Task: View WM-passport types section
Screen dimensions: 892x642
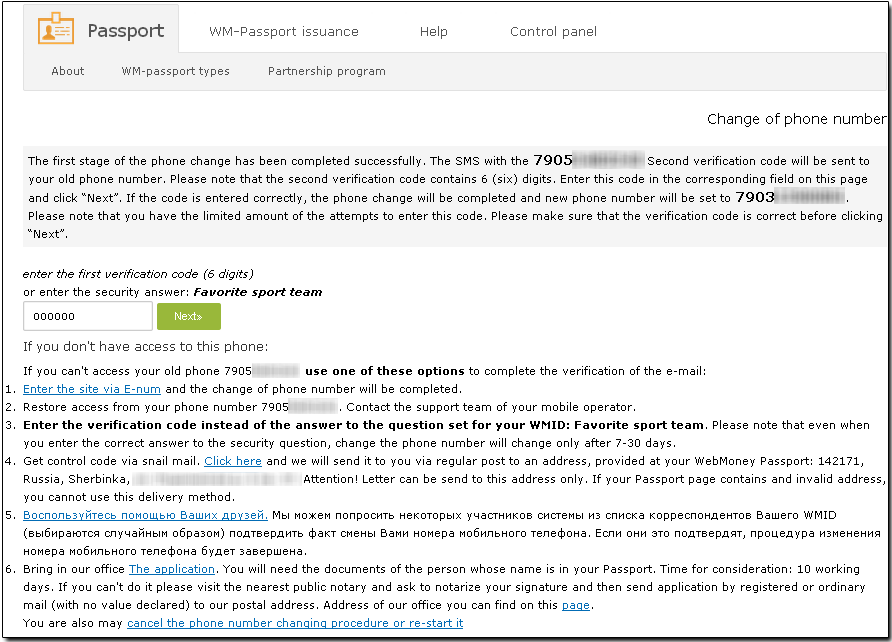Action: coord(176,71)
